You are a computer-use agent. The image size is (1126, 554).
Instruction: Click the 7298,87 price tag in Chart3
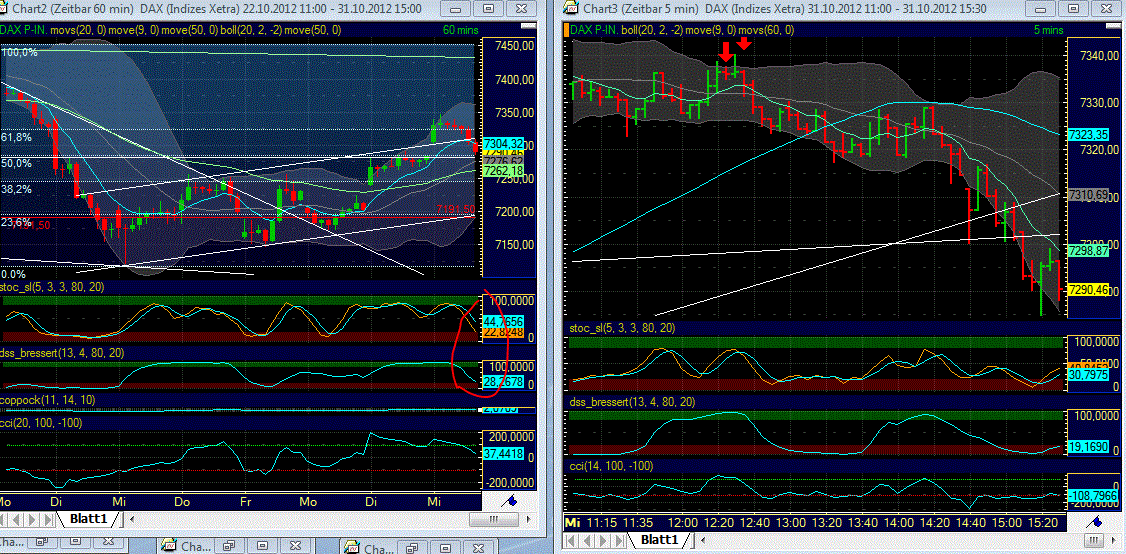[x=1089, y=251]
